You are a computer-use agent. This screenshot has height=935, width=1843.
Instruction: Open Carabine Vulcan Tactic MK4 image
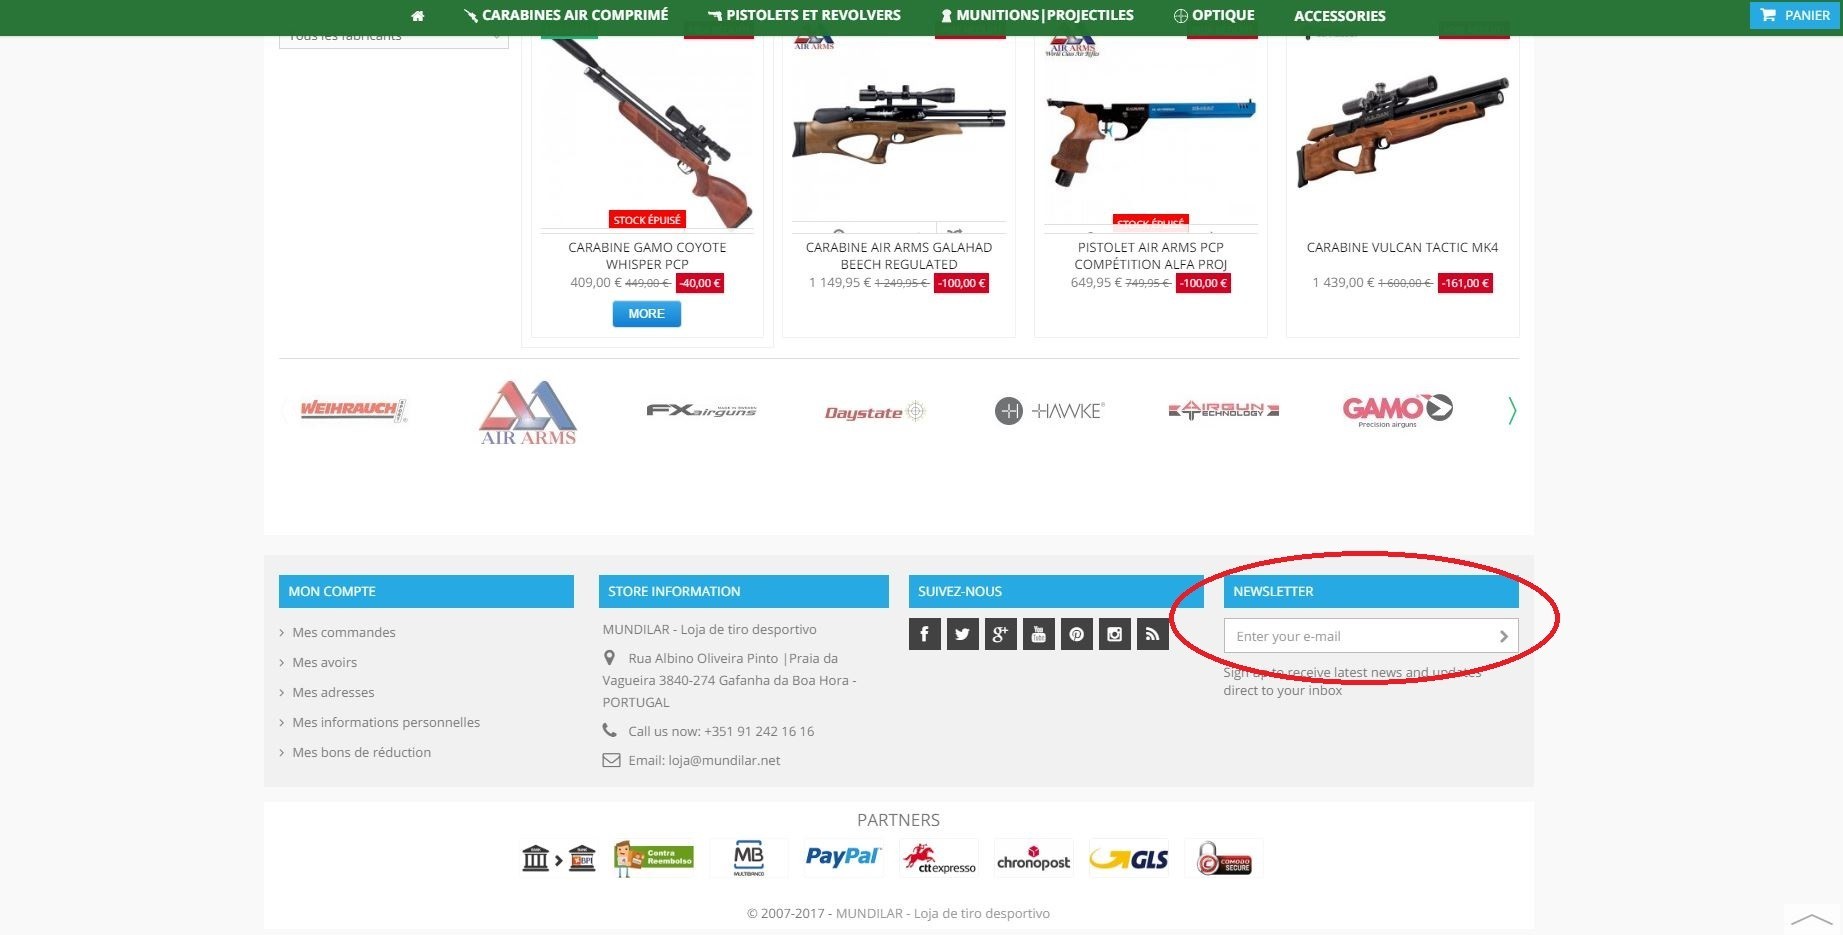coord(1402,130)
